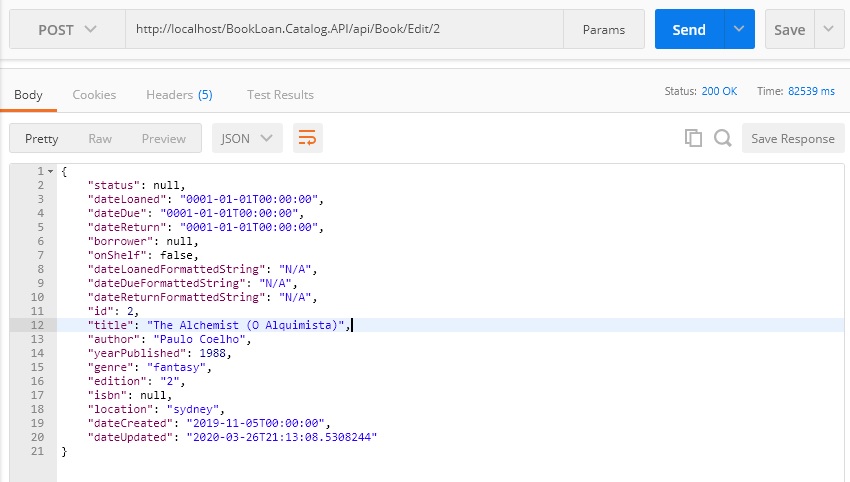Open the Headers (5) tab
The image size is (850, 482).
point(179,95)
